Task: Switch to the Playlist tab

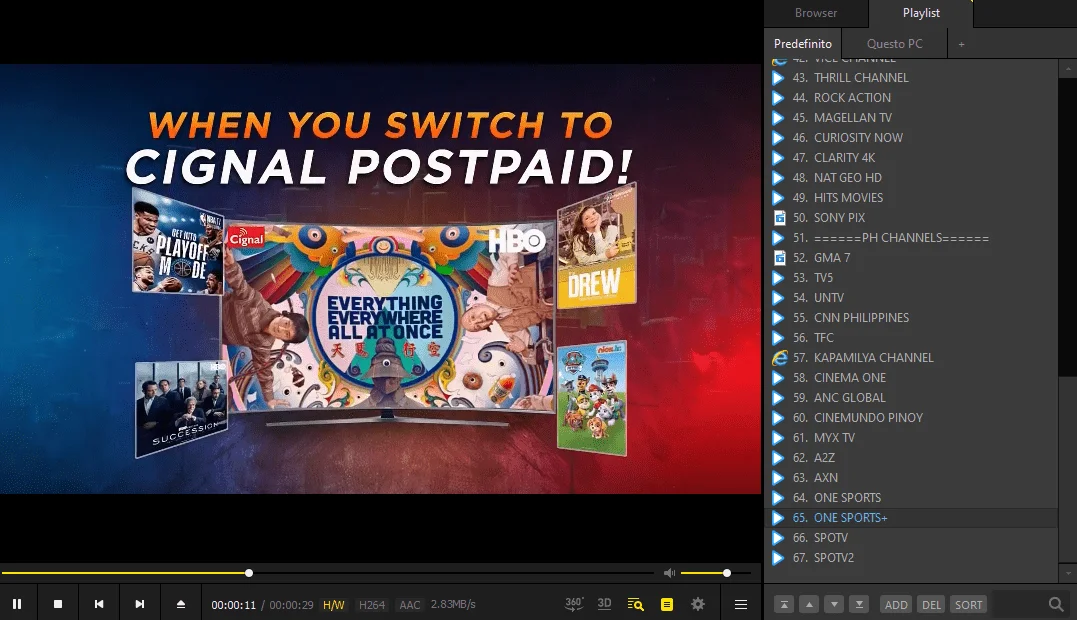Action: point(921,13)
